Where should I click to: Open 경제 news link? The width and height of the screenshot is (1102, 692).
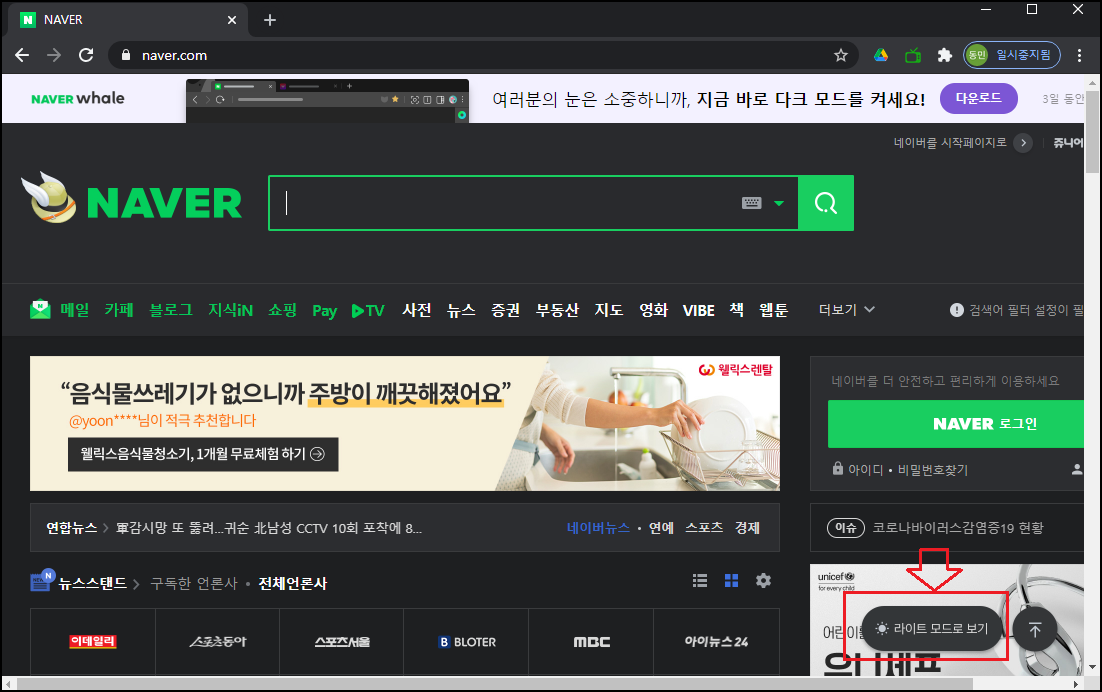click(x=747, y=528)
